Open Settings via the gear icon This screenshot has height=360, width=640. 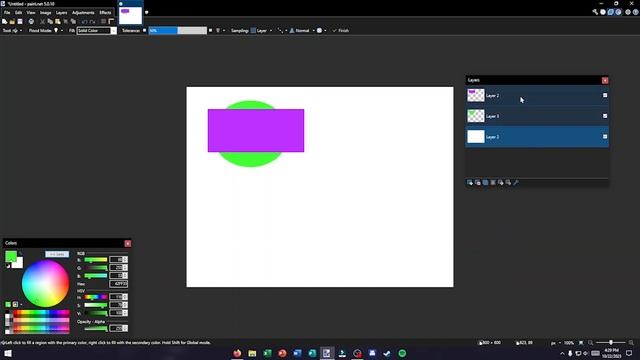pos(628,12)
